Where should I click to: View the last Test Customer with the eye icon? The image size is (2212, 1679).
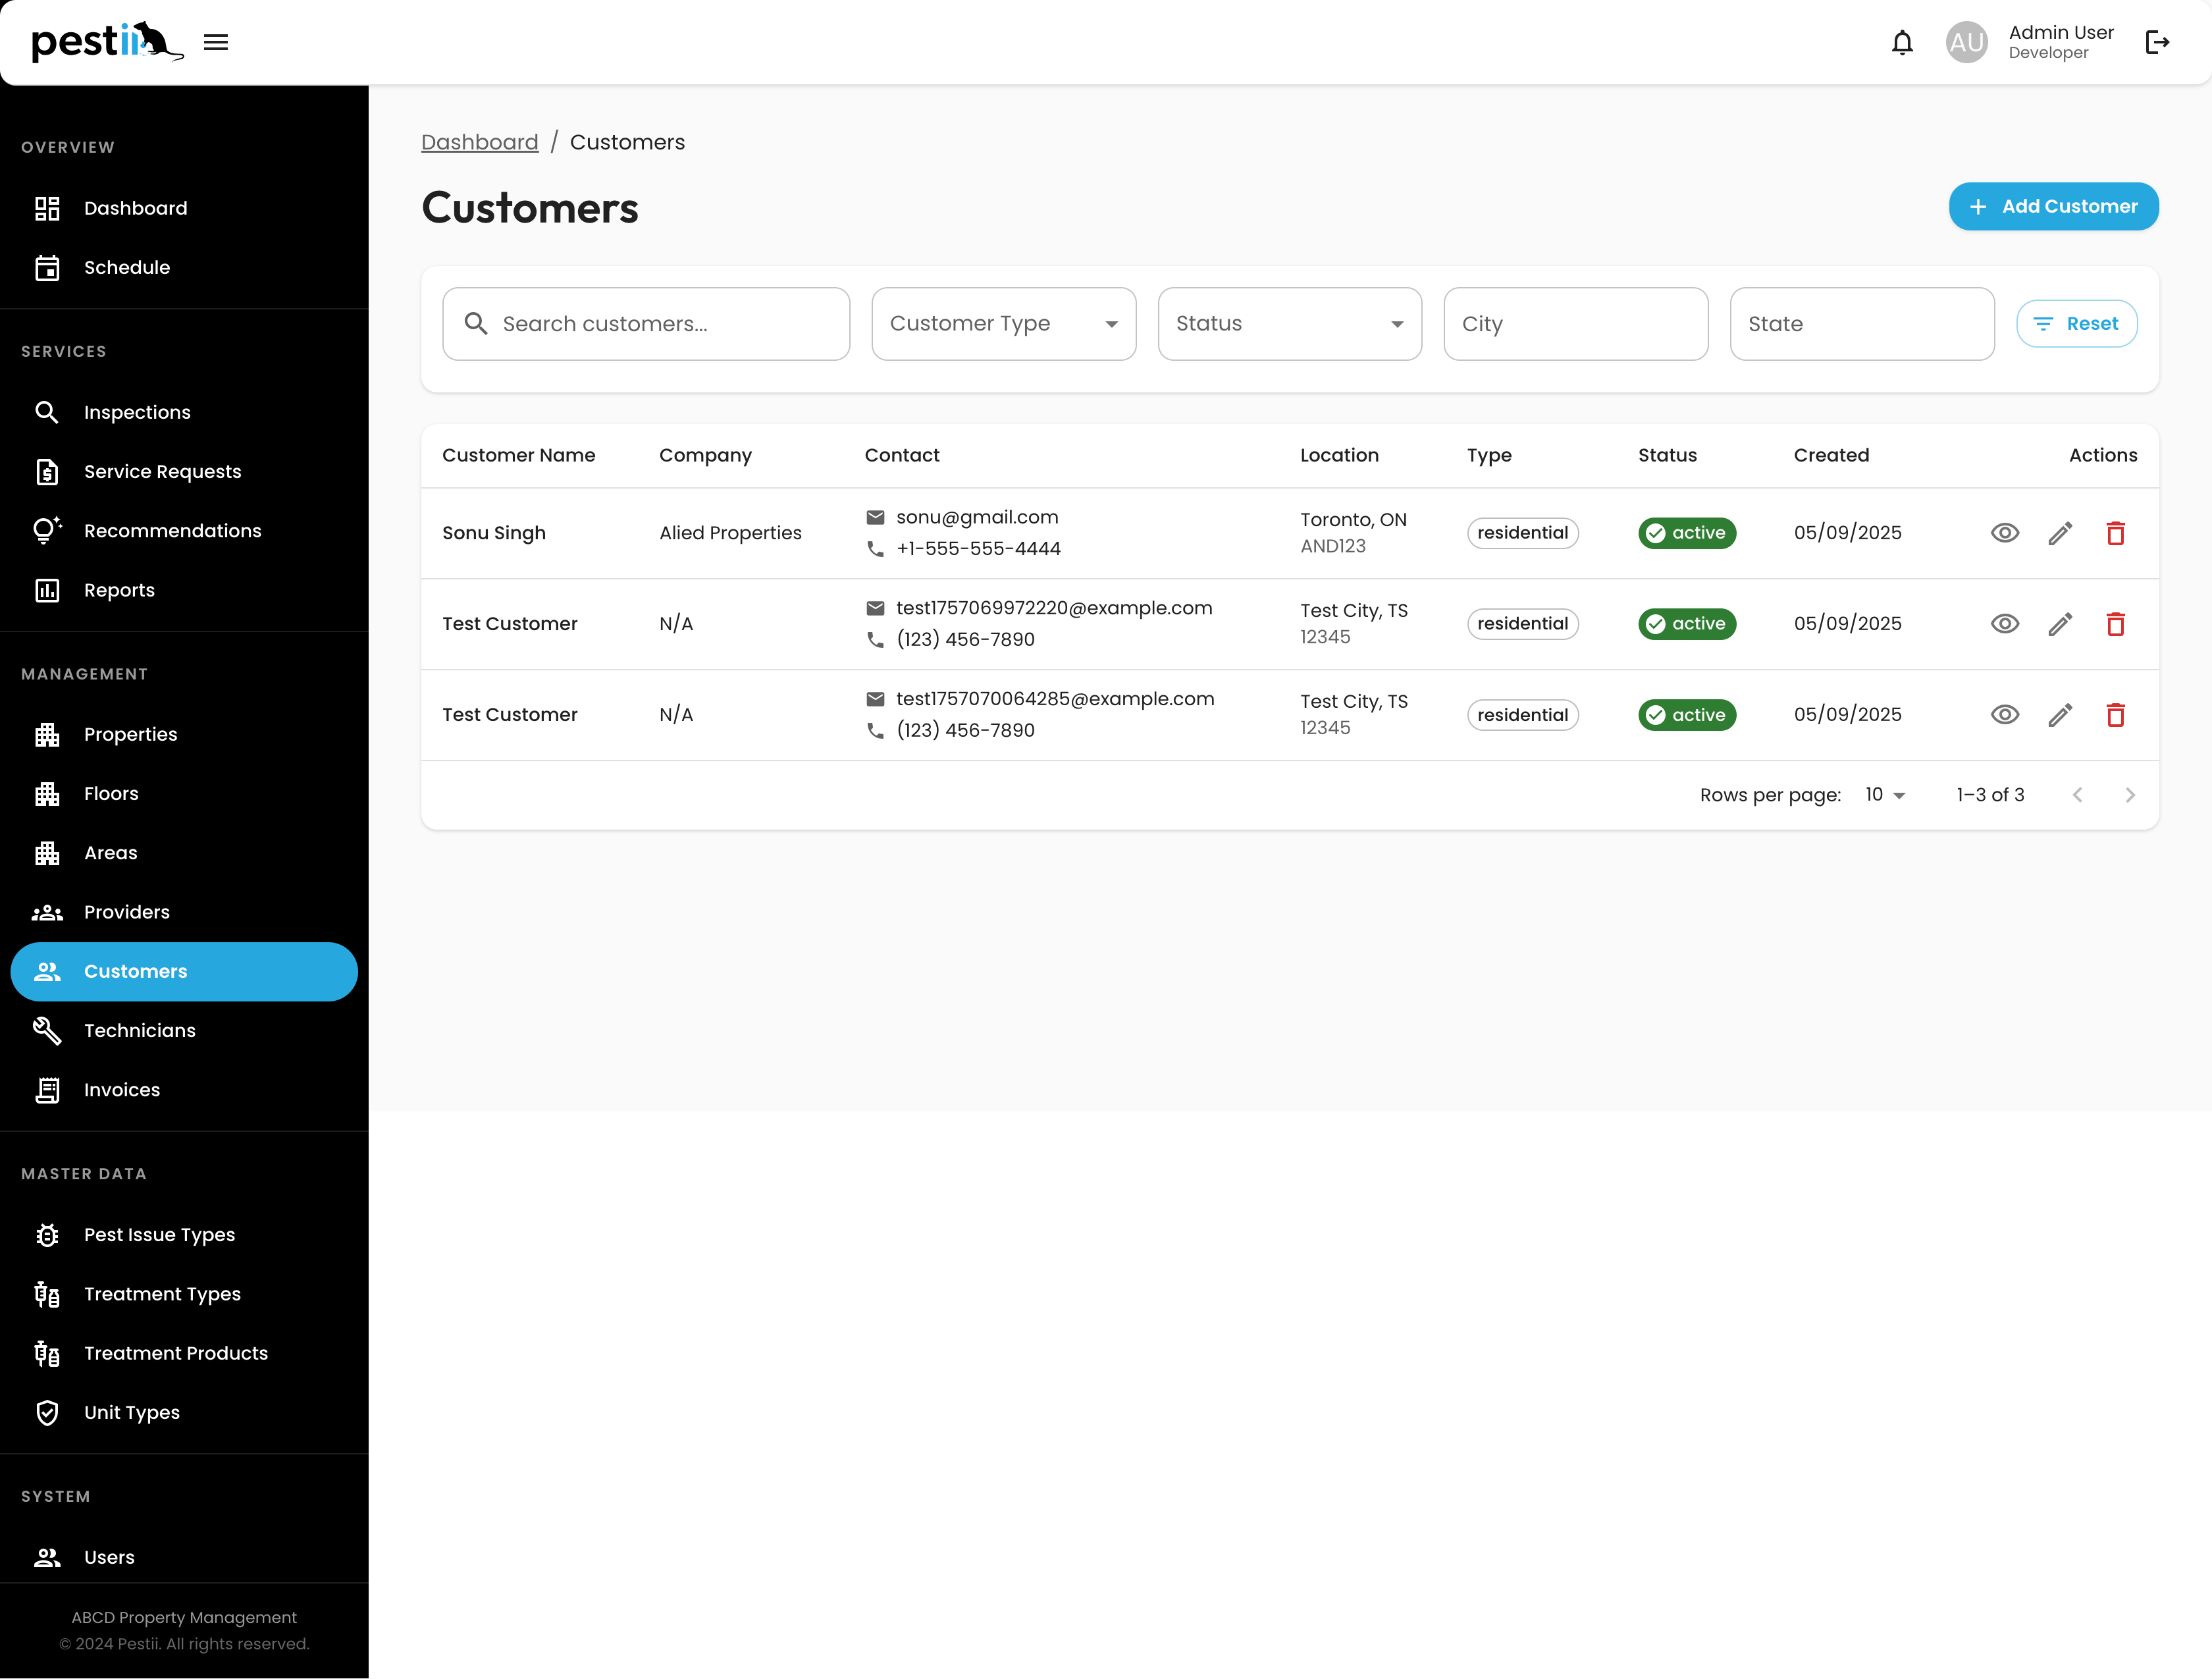coord(2004,715)
